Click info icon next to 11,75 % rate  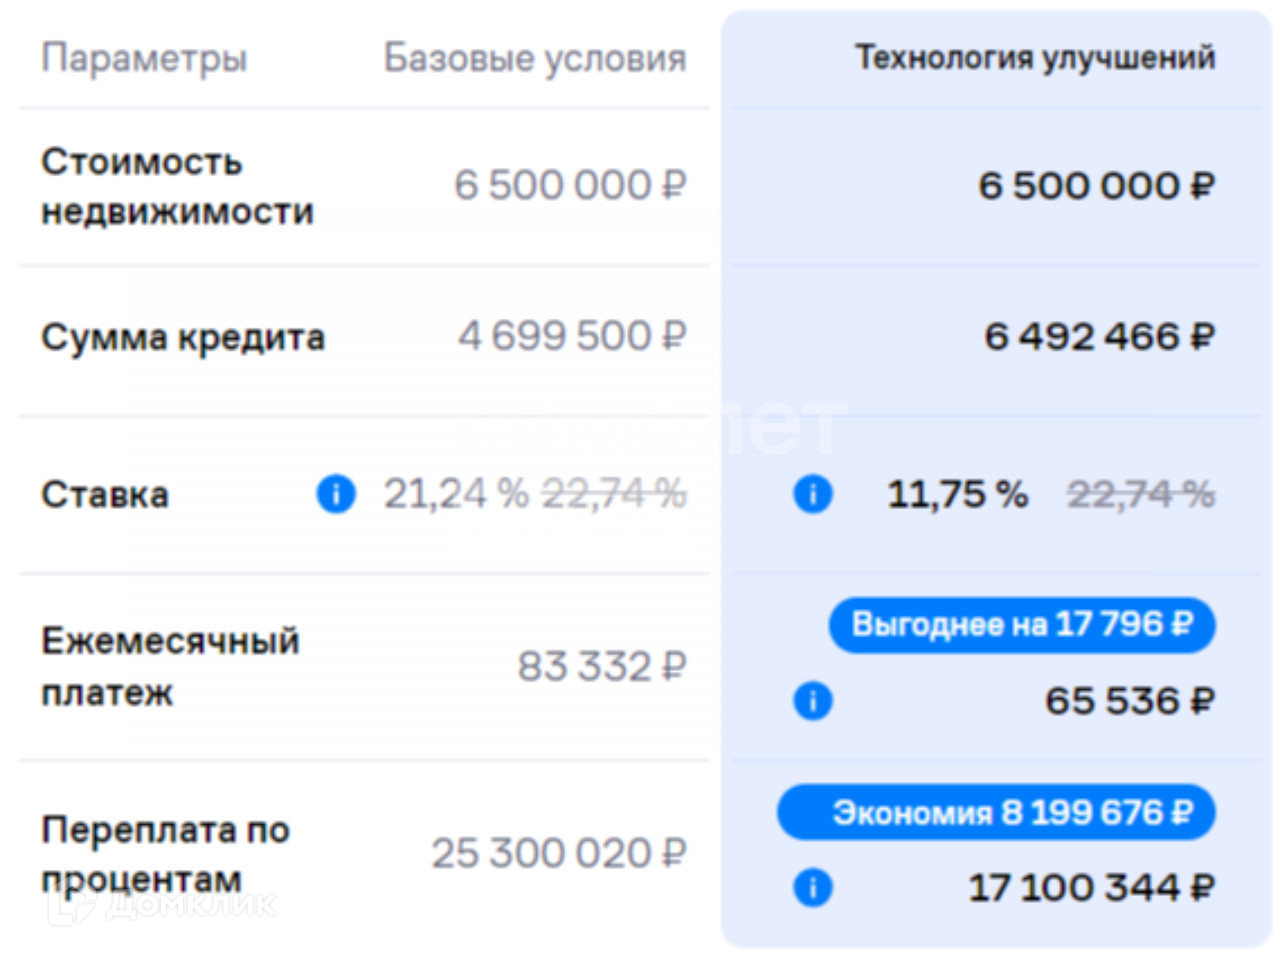point(812,494)
